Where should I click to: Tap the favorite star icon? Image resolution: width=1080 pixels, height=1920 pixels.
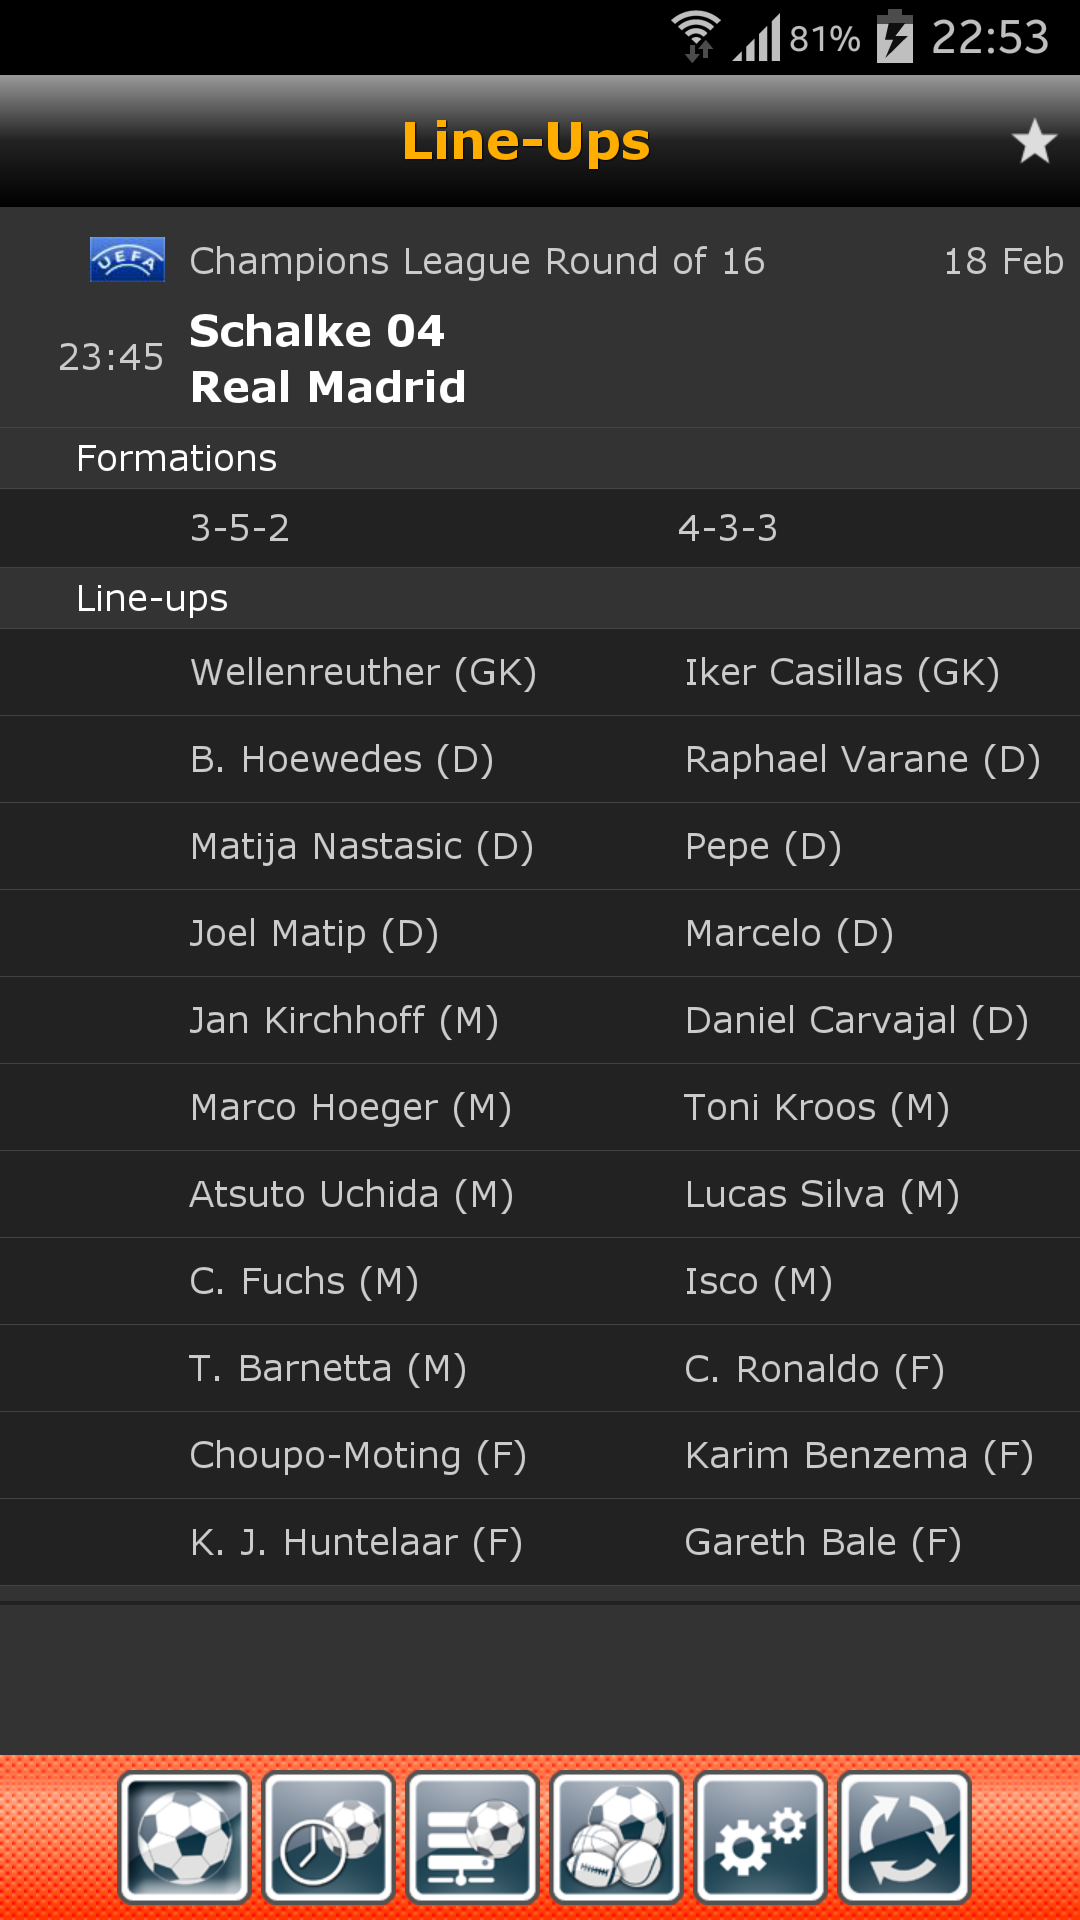[1034, 141]
